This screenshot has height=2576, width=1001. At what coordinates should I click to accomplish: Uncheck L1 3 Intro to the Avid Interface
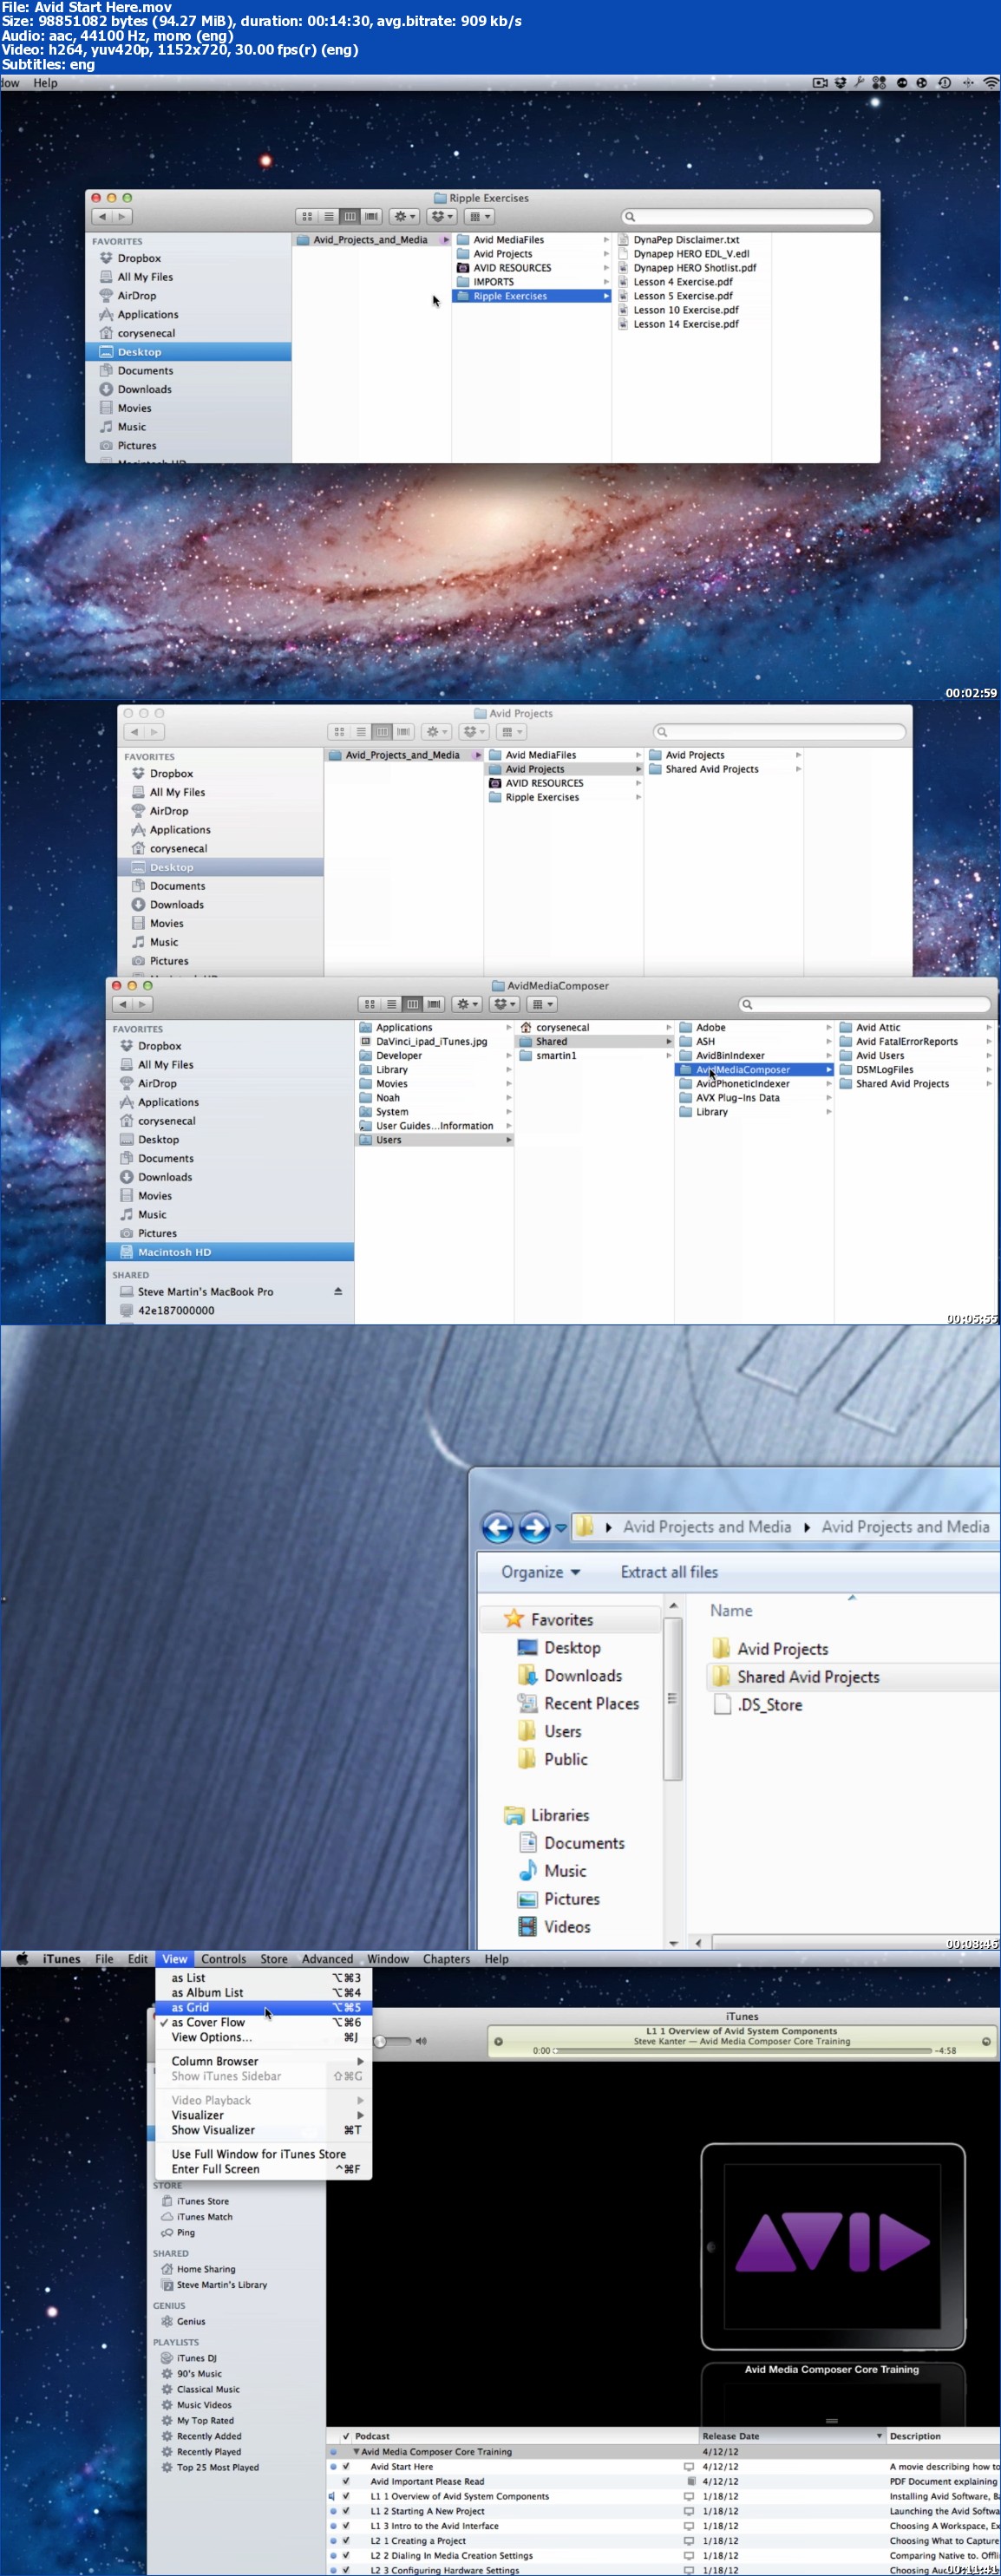(346, 2525)
